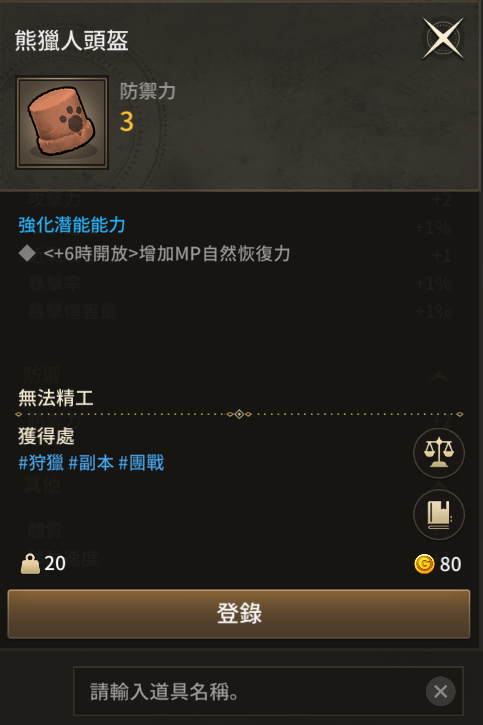Click the weight bag icon
Viewport: 483px width, 725px height.
pos(30,564)
